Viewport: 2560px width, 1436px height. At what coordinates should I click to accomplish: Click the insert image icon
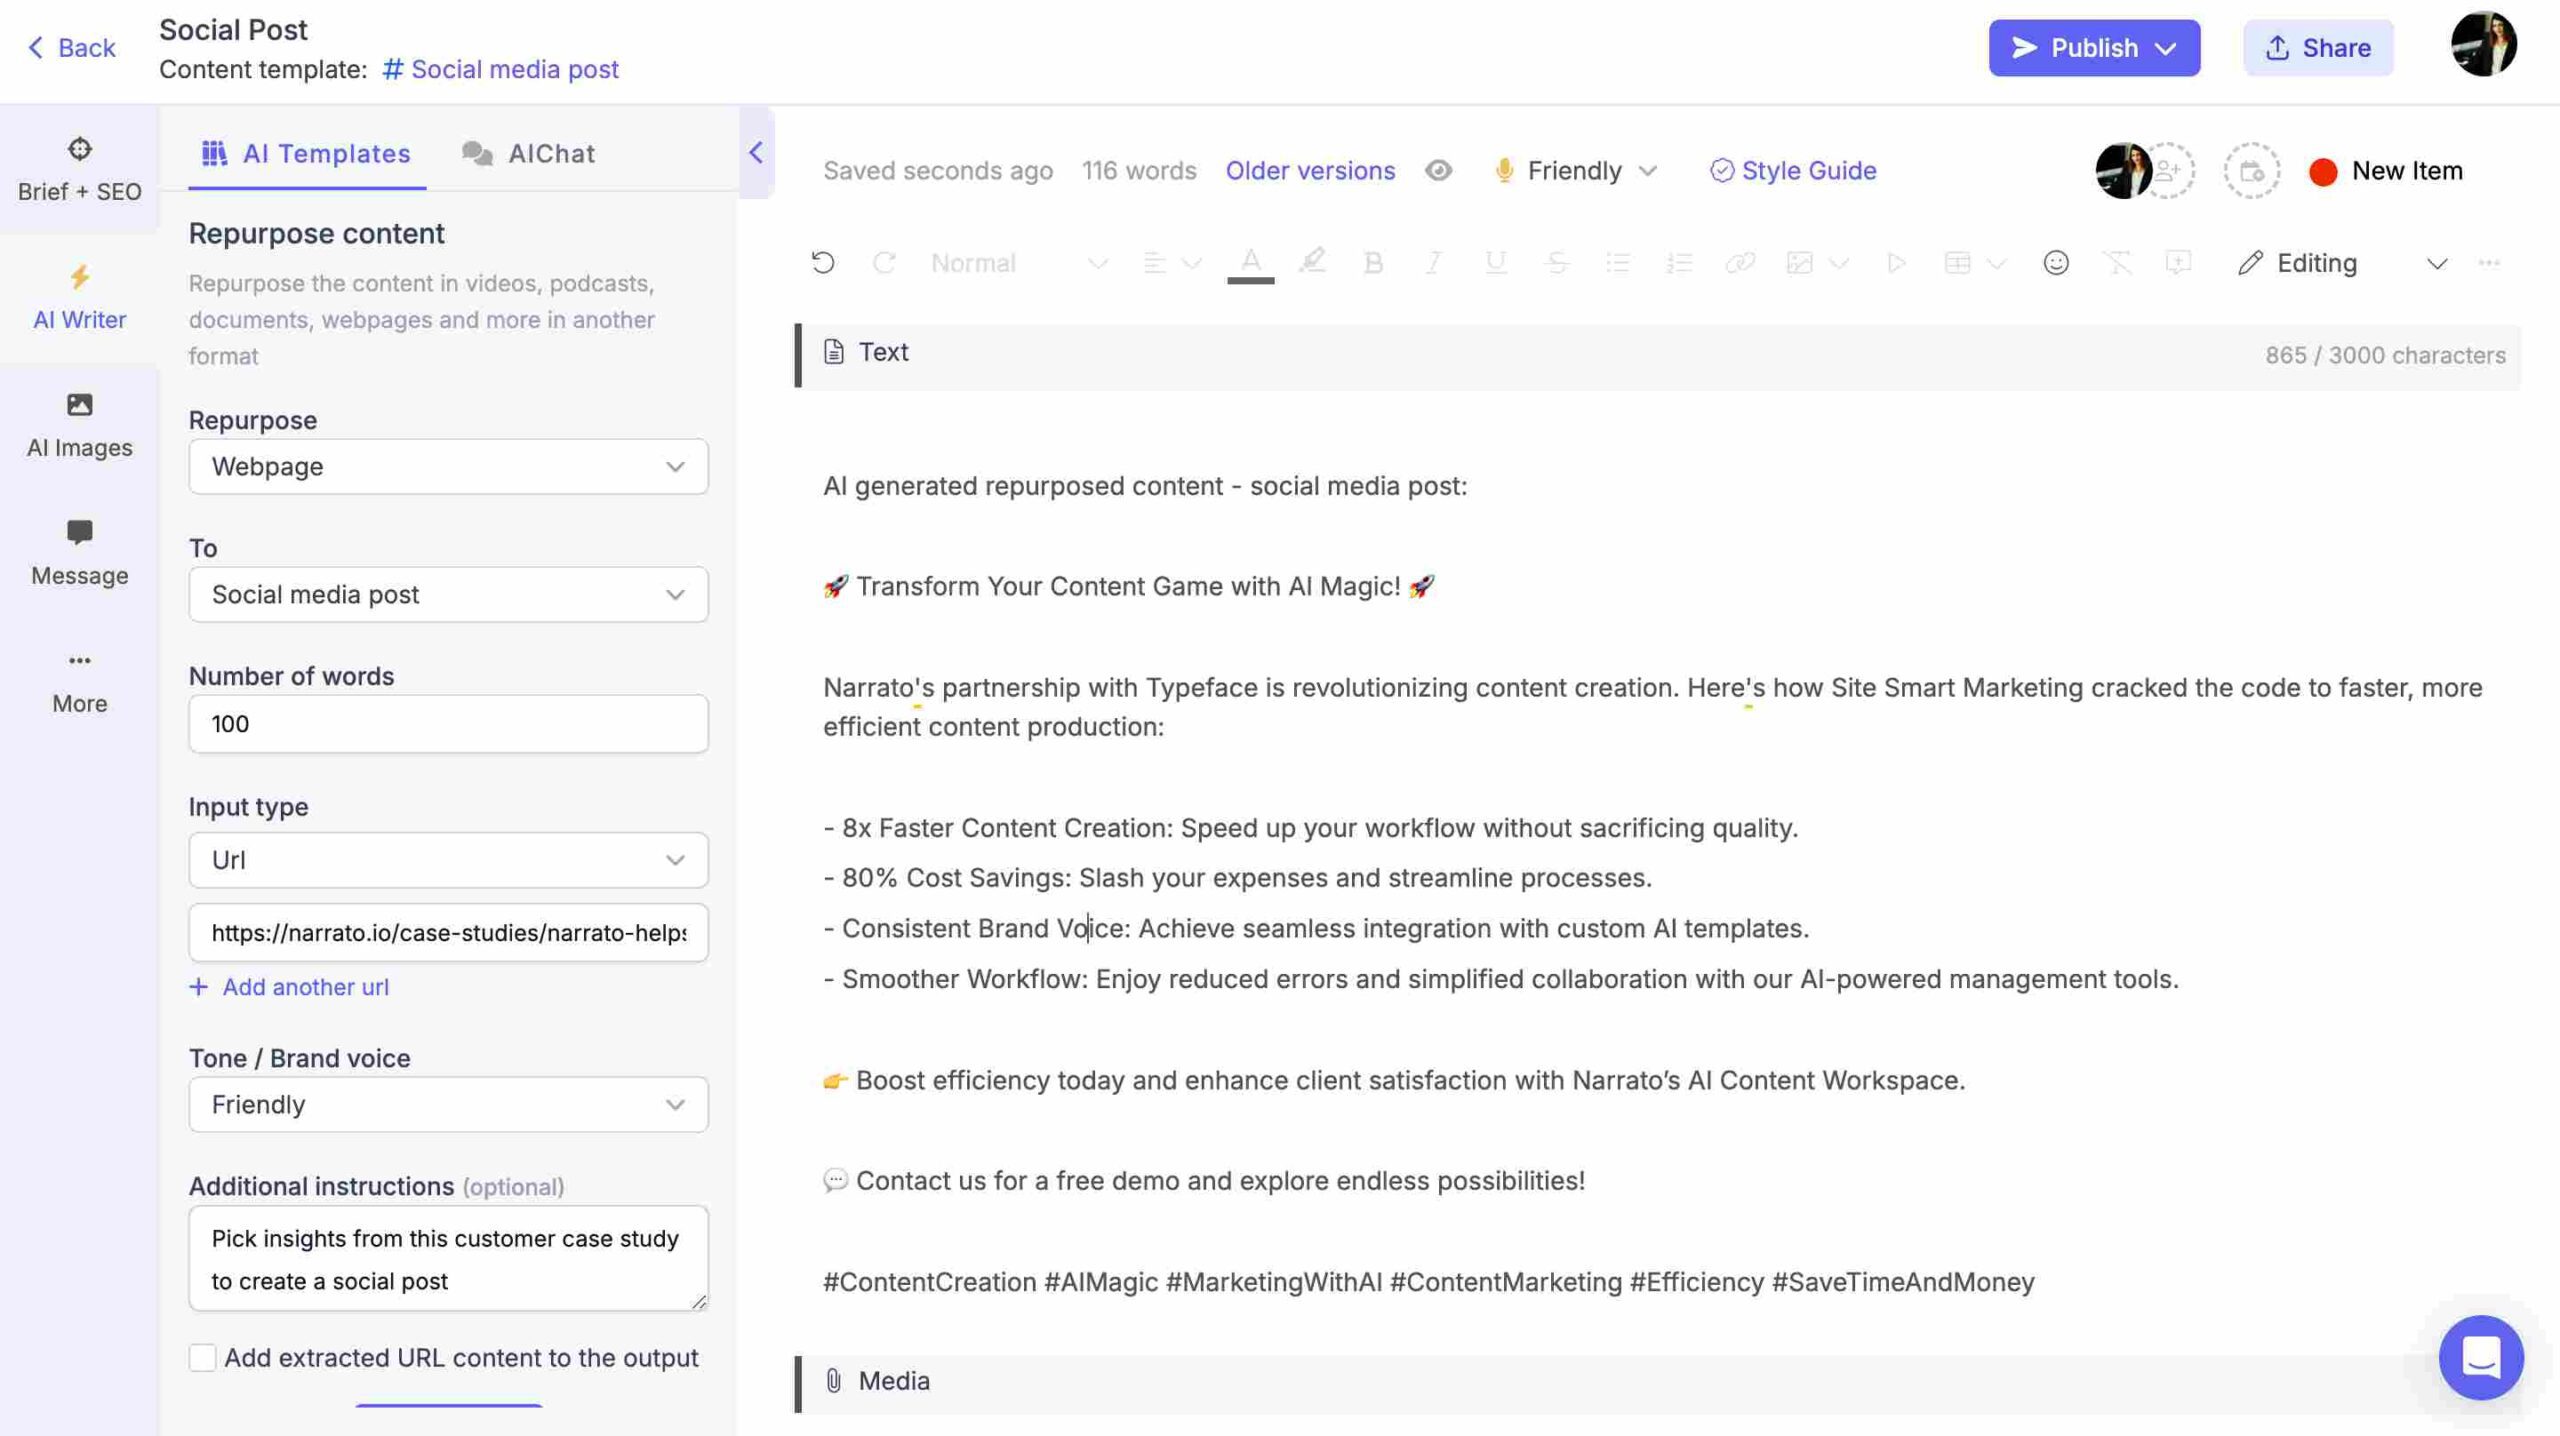point(1800,262)
